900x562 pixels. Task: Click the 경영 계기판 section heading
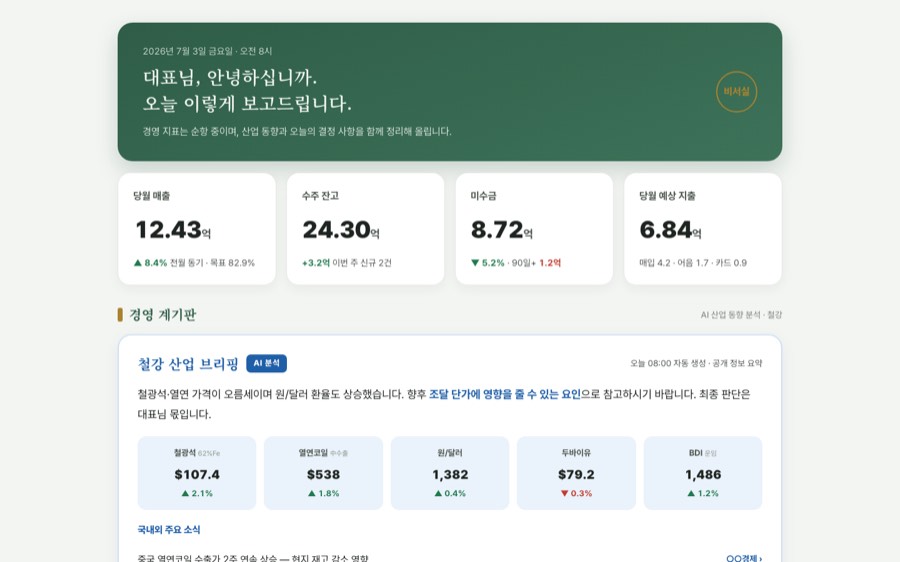pos(162,315)
